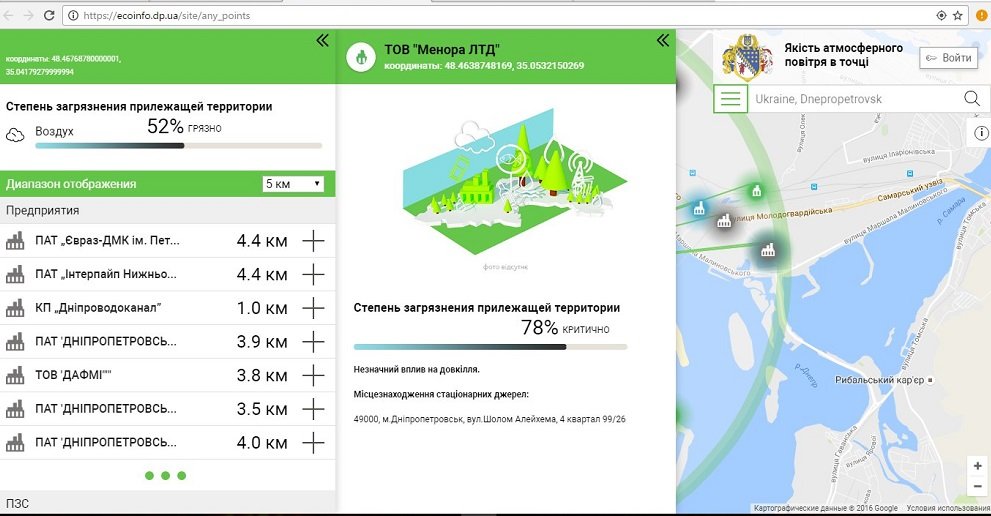Click the Предприятия section header
Screen dimensions: 991x516
[43, 210]
